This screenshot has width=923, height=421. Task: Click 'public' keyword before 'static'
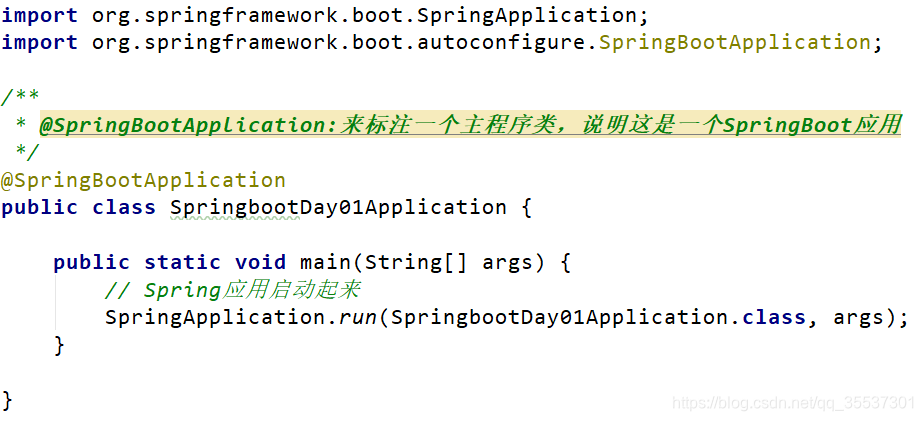[x=91, y=263]
